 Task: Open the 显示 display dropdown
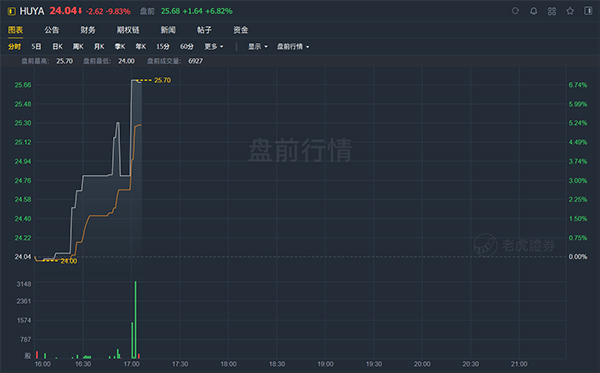(x=258, y=47)
